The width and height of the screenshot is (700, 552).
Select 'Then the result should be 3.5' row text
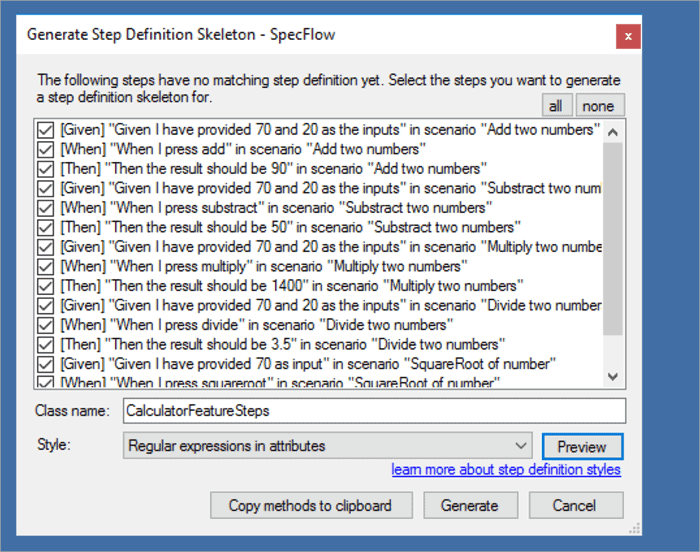[283, 345]
